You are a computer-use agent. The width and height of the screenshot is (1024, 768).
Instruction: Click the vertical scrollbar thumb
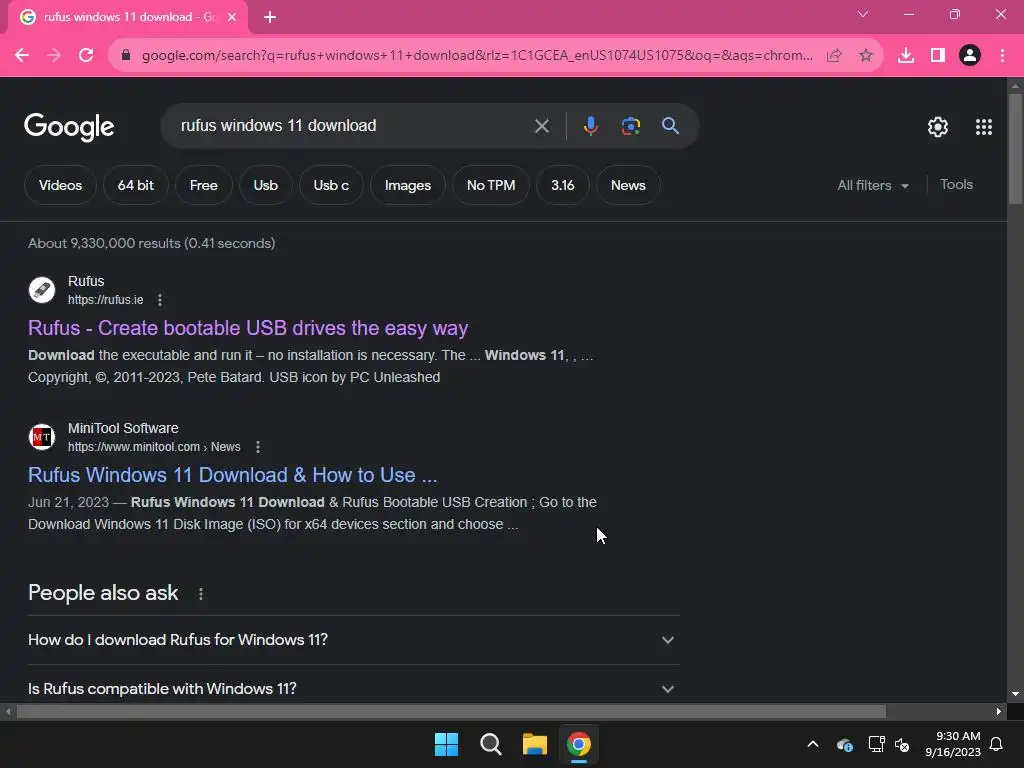(1015, 150)
